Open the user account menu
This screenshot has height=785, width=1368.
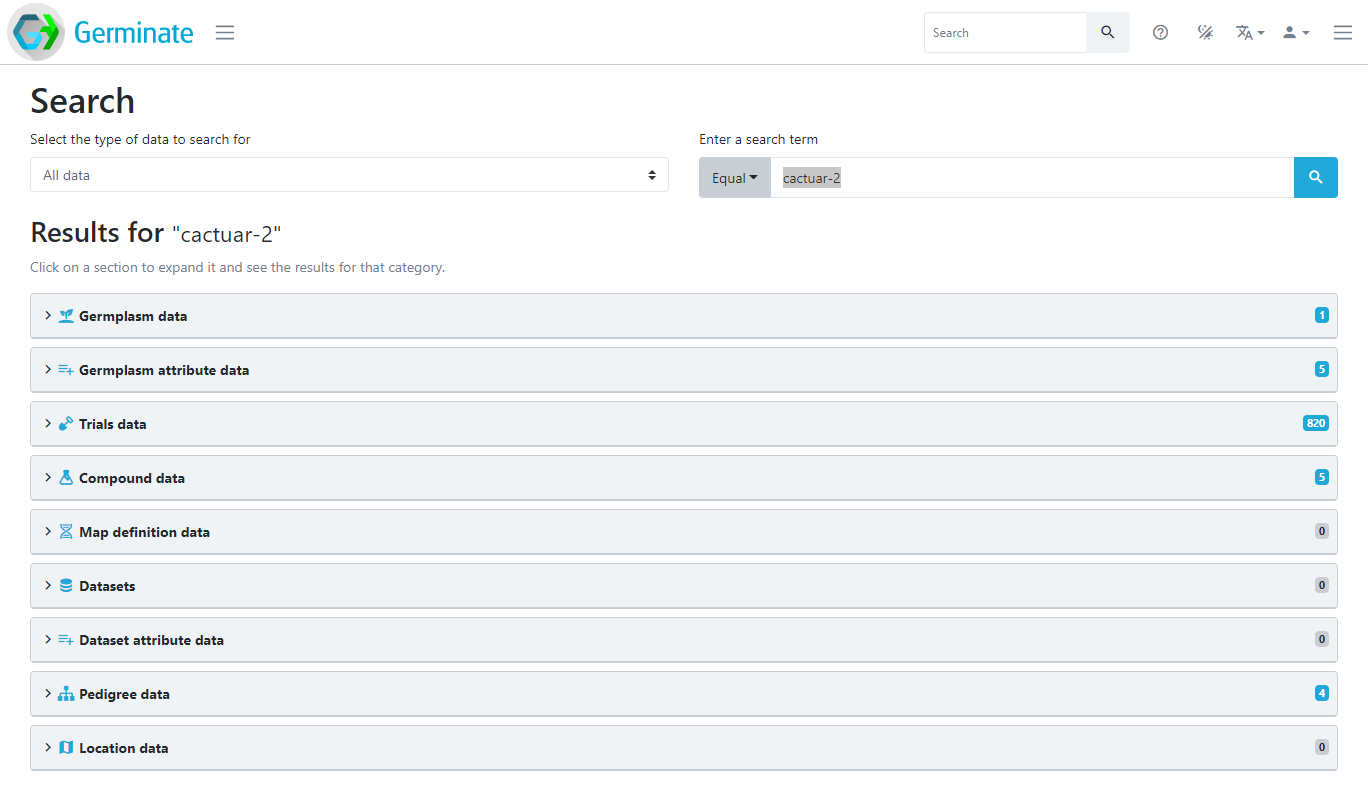pyautogui.click(x=1295, y=32)
